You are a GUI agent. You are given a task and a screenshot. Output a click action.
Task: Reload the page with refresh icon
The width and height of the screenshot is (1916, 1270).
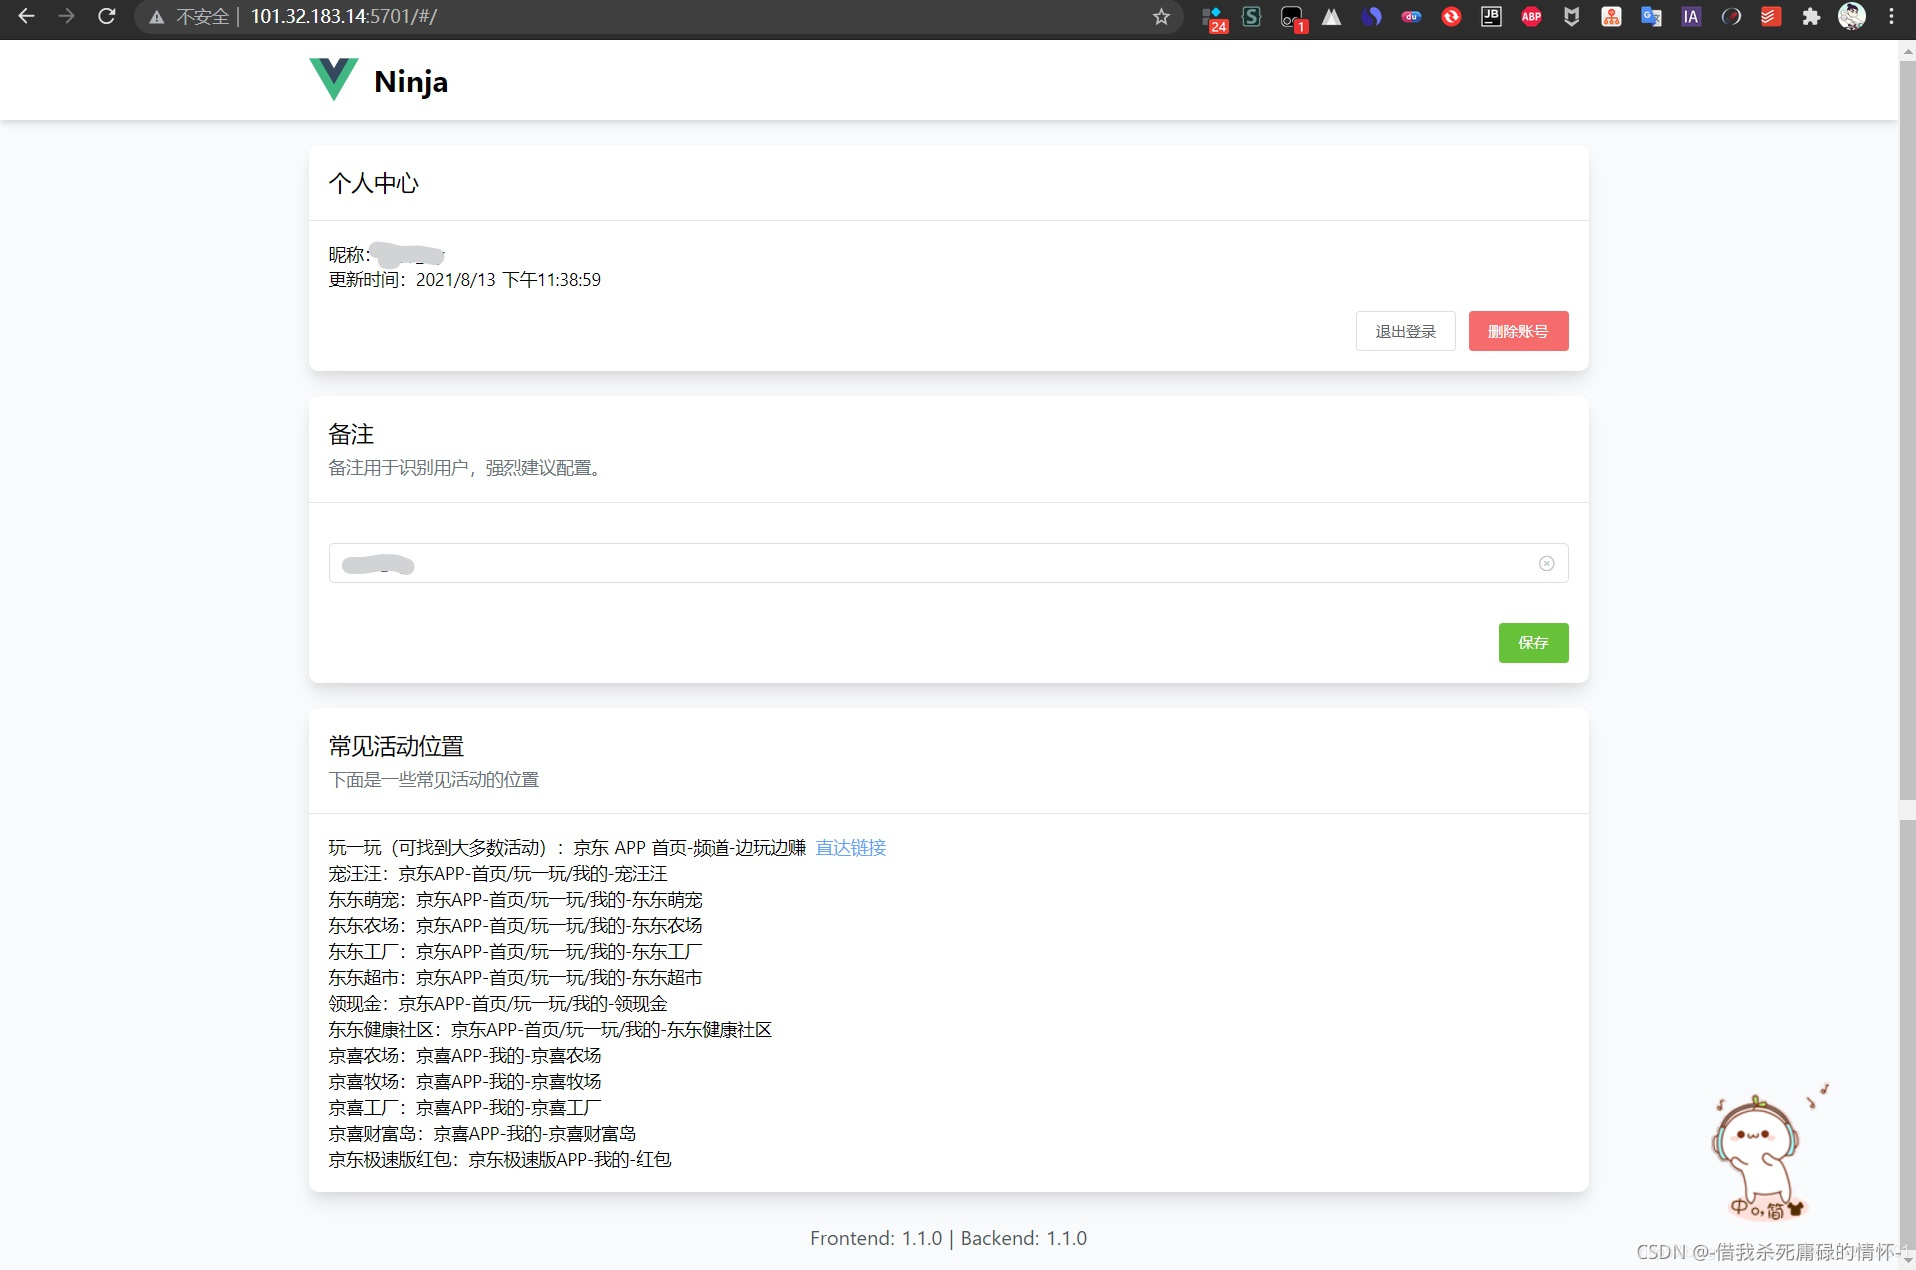pos(106,16)
